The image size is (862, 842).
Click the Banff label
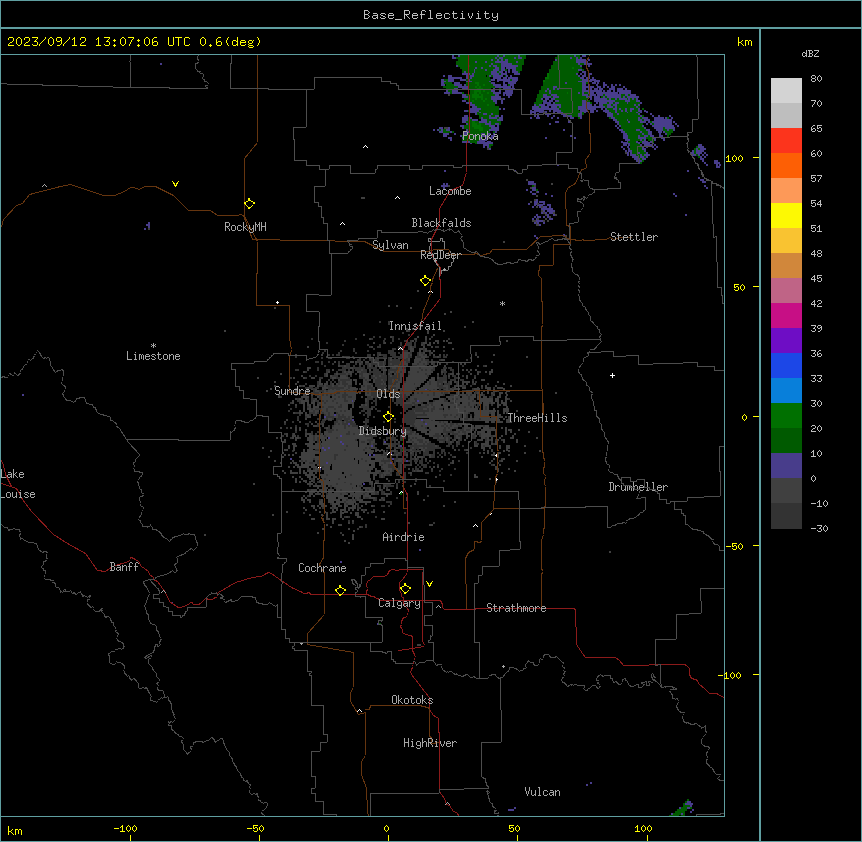(124, 567)
